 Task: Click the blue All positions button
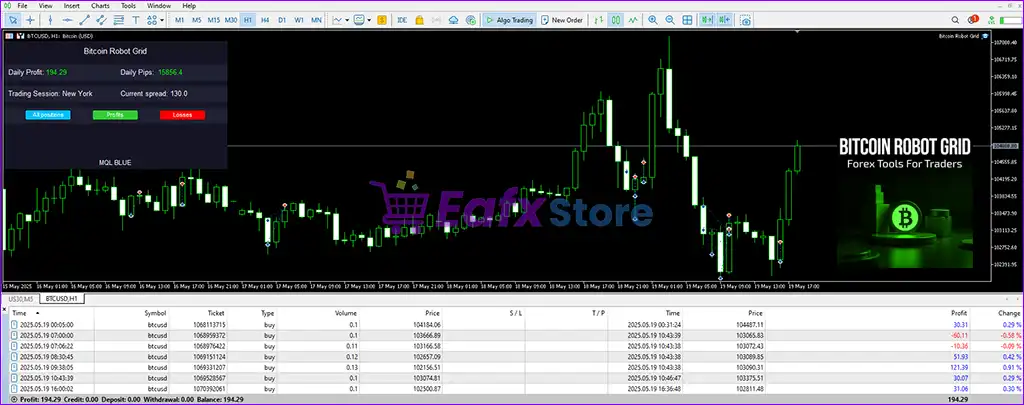tap(48, 115)
